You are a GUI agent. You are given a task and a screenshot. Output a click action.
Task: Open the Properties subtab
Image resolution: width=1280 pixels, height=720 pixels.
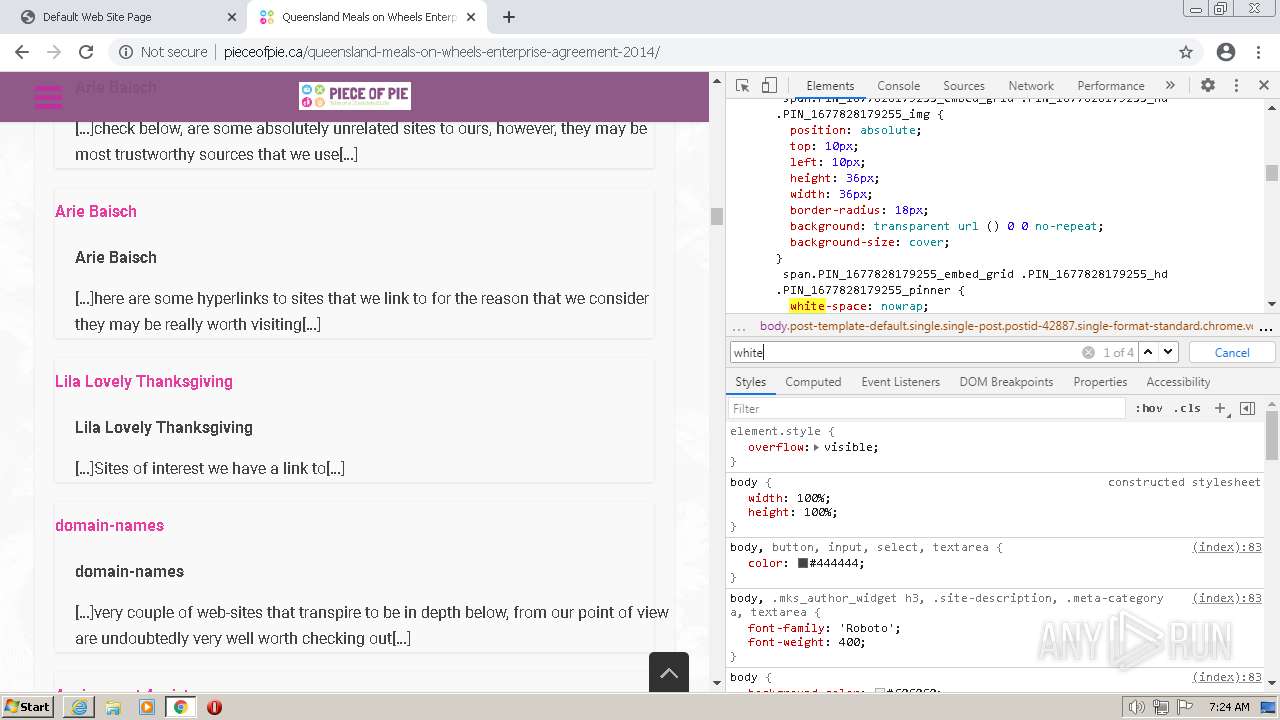click(1100, 382)
